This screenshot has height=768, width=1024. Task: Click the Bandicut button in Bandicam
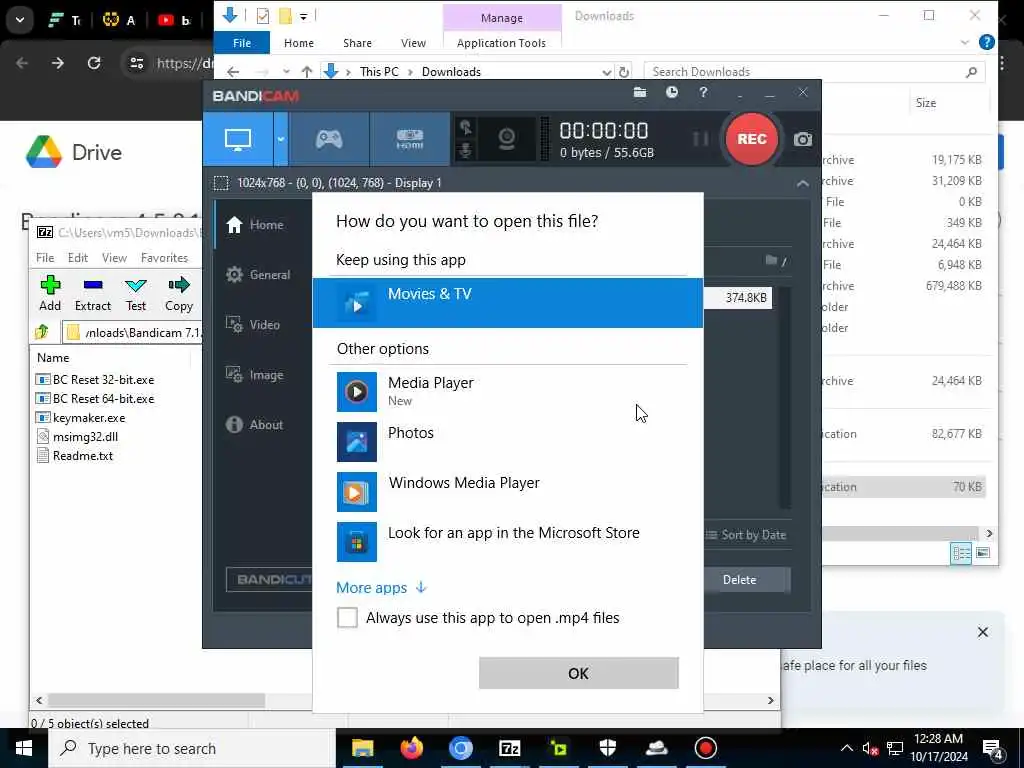[x=269, y=579]
